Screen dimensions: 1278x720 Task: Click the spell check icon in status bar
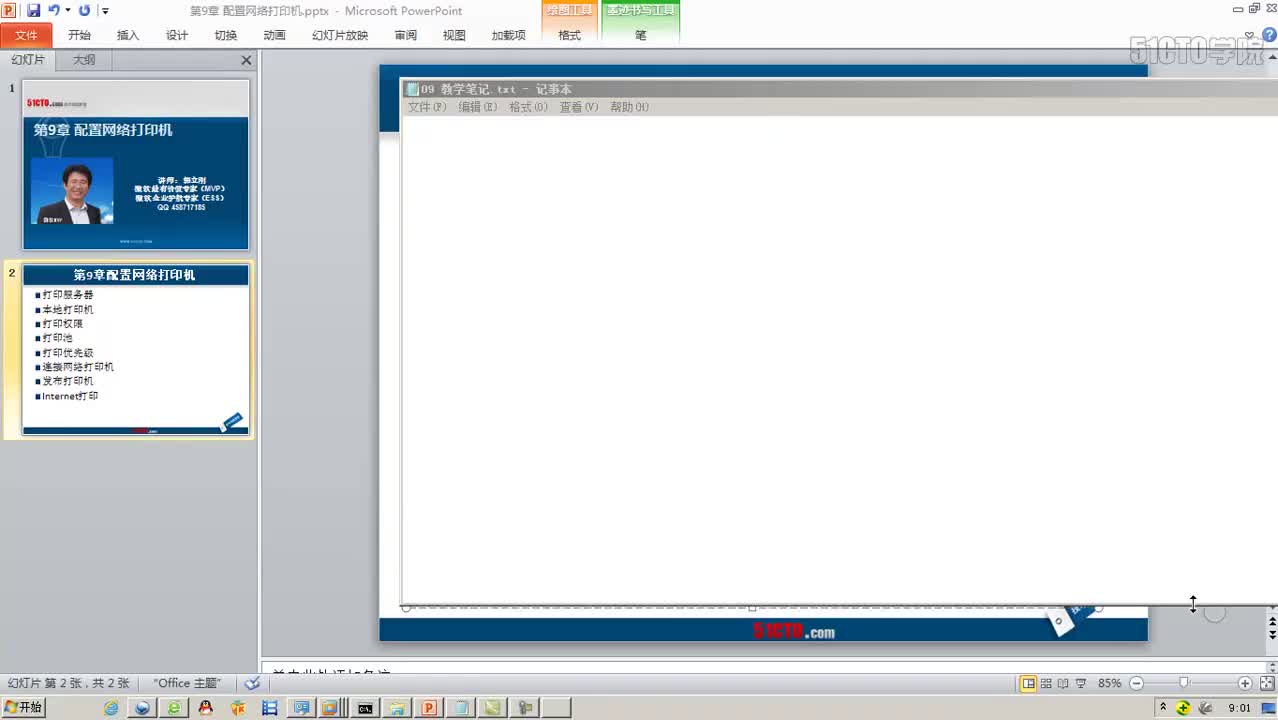point(252,683)
